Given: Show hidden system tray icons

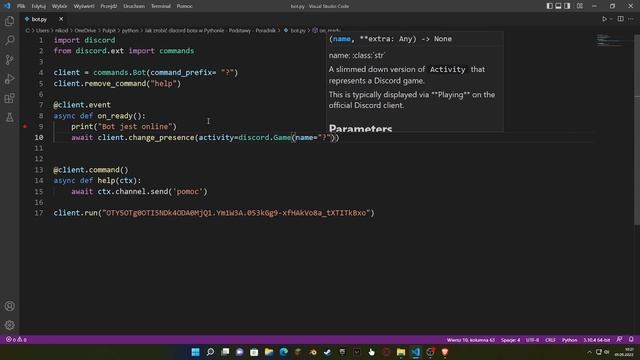Looking at the screenshot, I should point(589,352).
